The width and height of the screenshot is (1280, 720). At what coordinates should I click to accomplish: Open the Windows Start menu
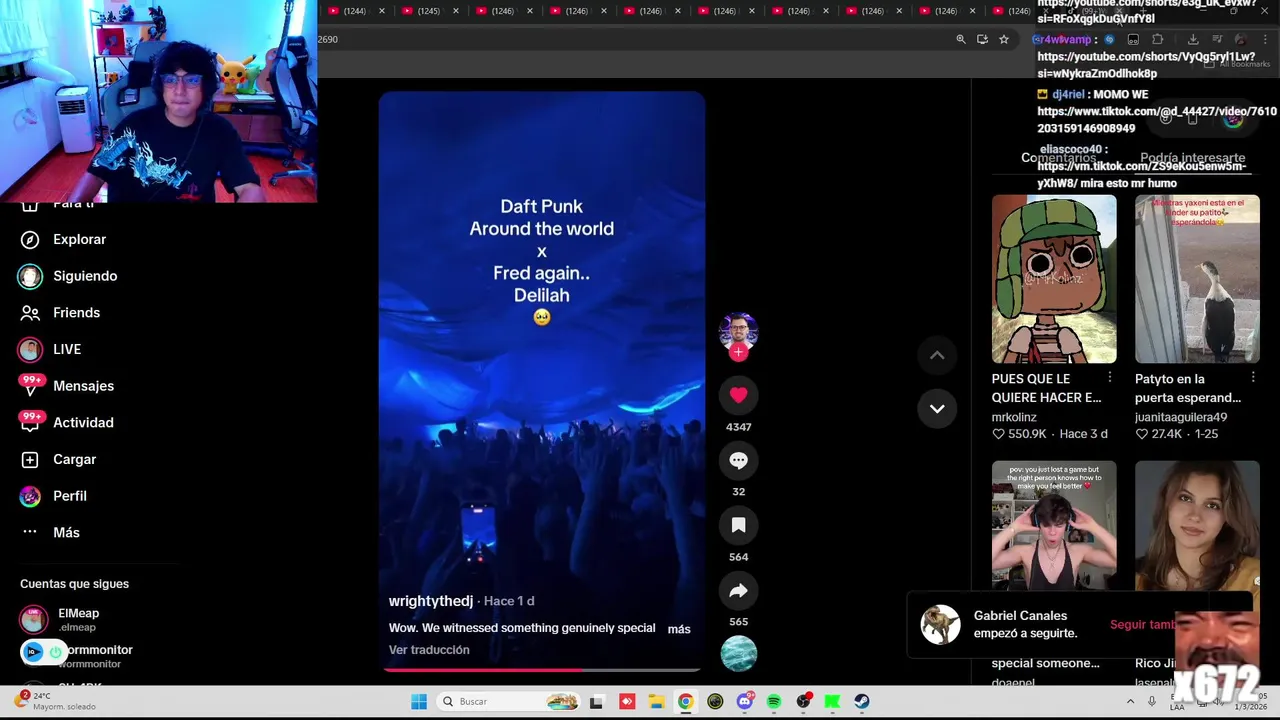[419, 701]
